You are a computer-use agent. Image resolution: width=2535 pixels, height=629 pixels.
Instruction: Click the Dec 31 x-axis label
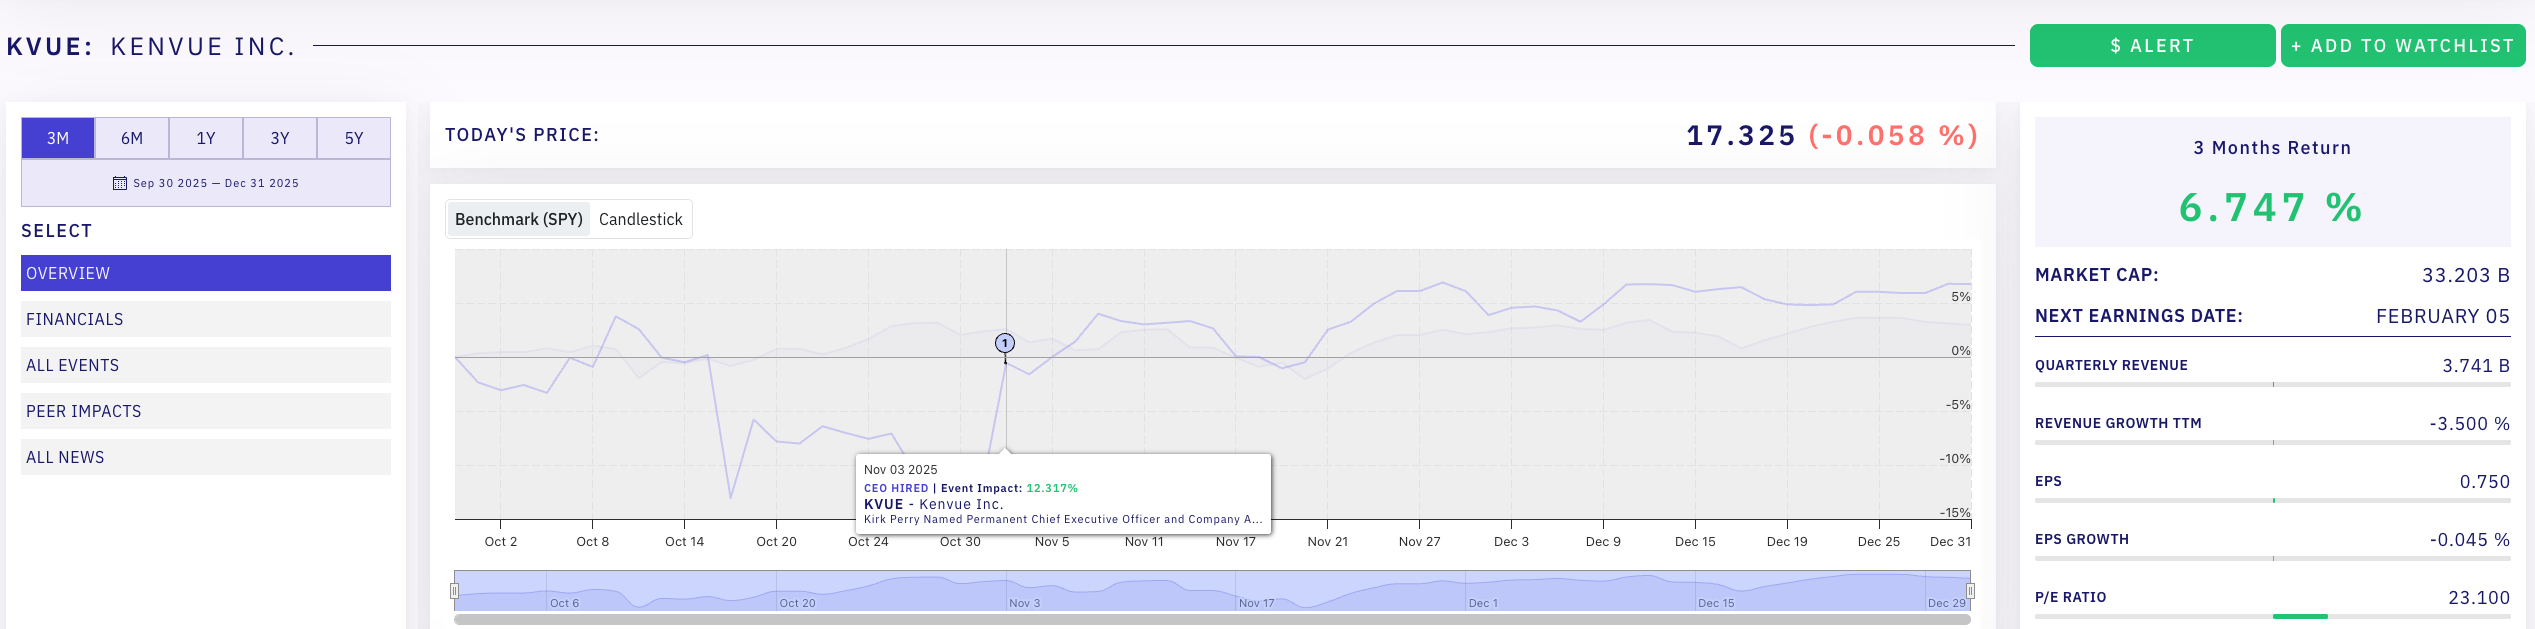[1950, 542]
